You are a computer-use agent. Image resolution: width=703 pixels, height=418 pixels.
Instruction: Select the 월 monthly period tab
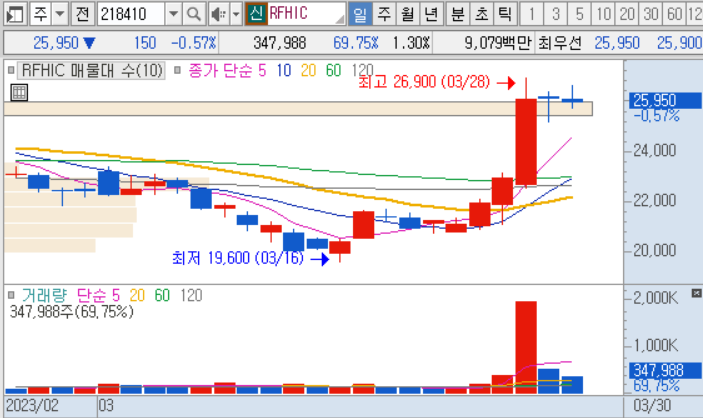pyautogui.click(x=408, y=14)
